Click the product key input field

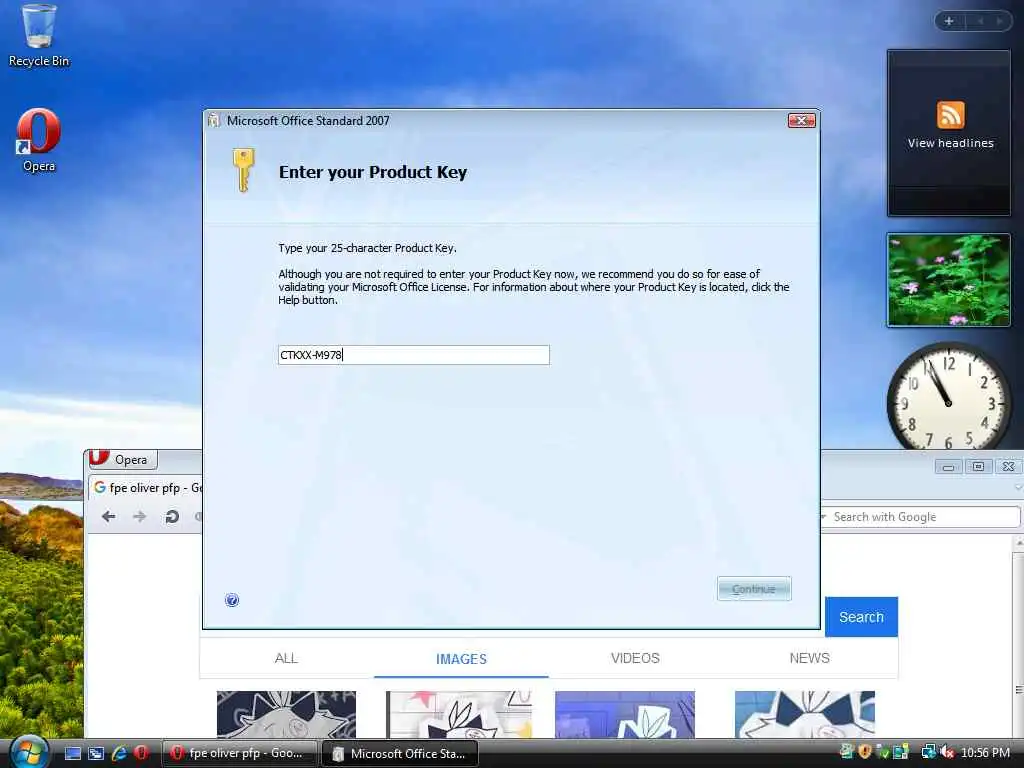pos(413,355)
